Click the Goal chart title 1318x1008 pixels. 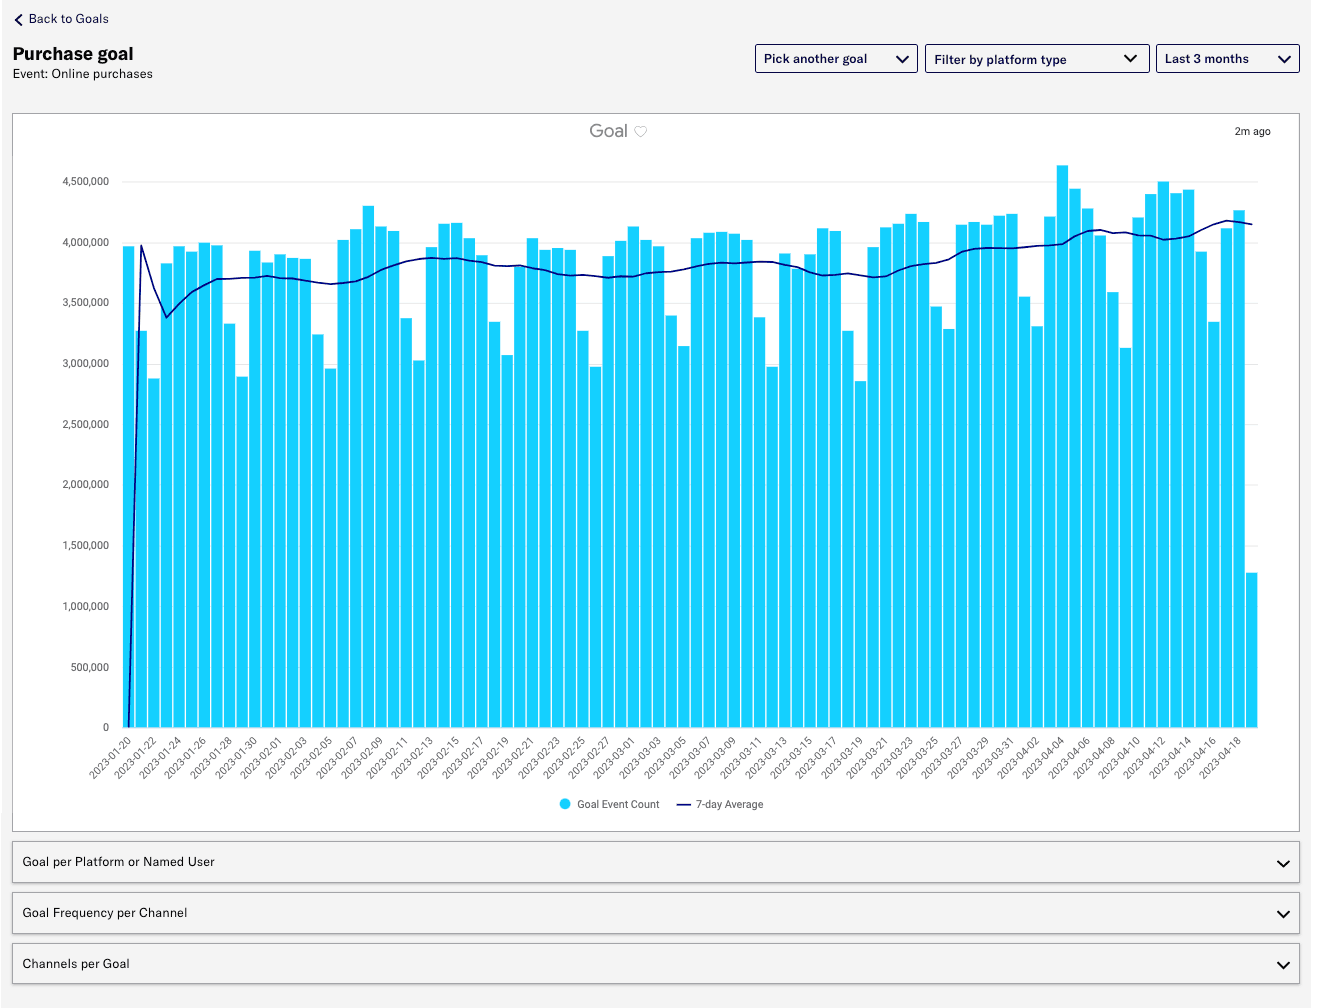pyautogui.click(x=608, y=131)
